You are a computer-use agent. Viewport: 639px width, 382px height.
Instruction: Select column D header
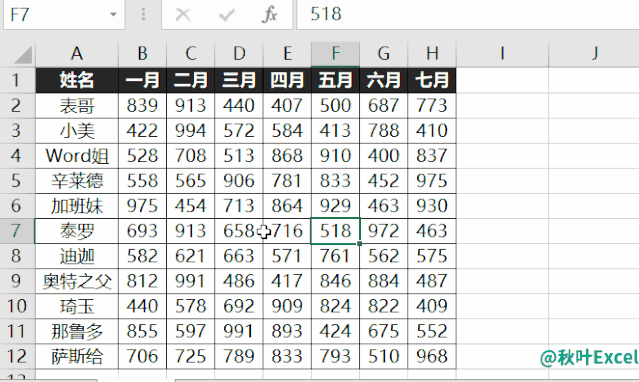239,54
